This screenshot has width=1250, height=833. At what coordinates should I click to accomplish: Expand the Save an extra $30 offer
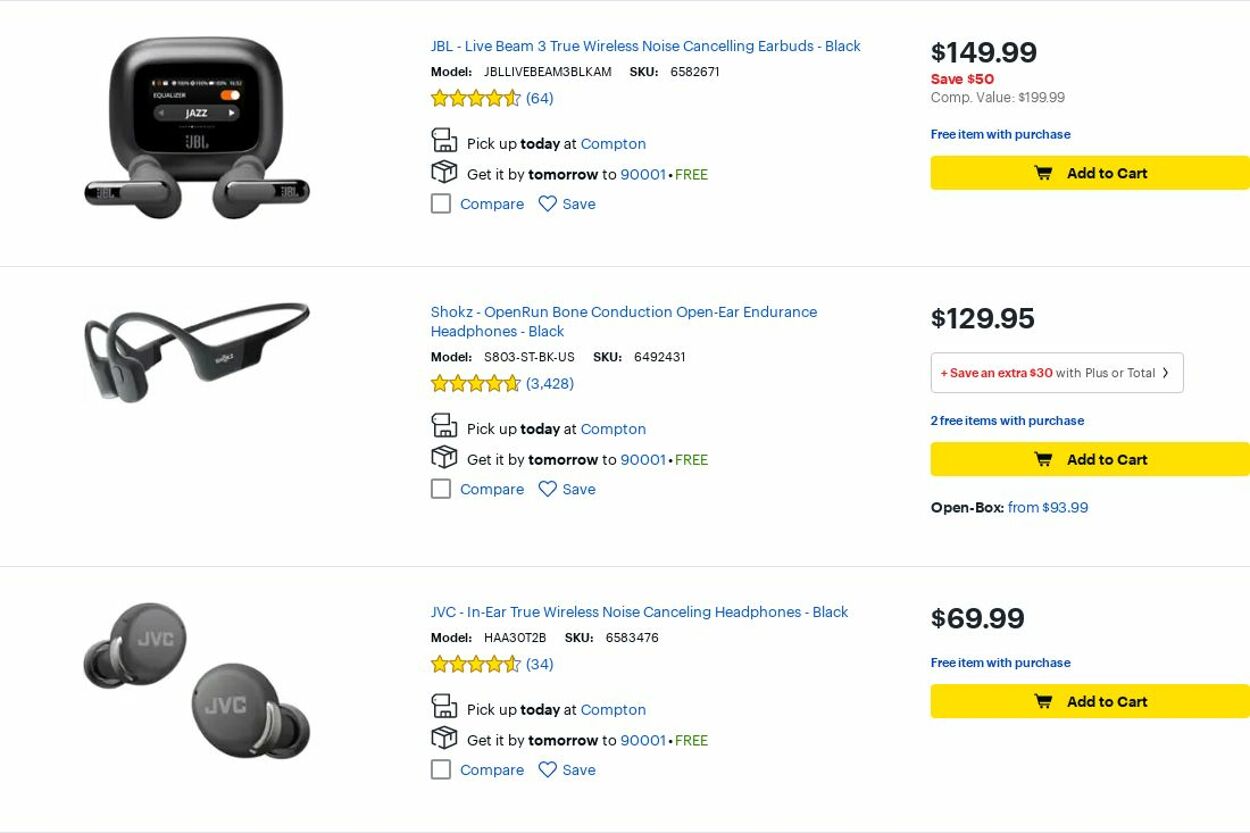pyautogui.click(x=1056, y=373)
